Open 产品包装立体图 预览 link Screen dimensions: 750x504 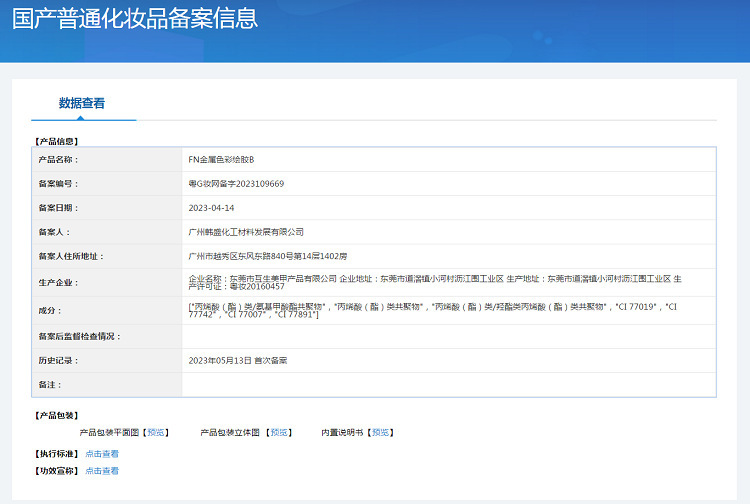pos(279,432)
